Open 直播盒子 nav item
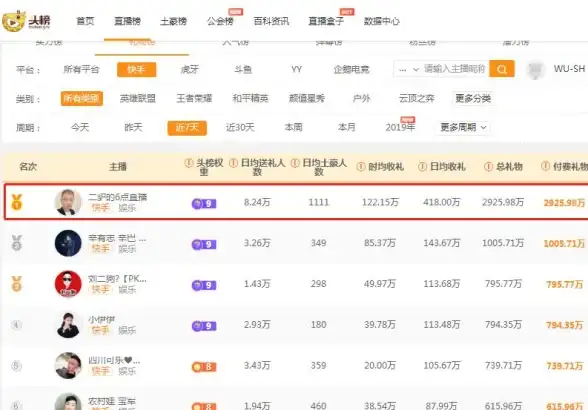Screen dimensions: 588x410 (326, 21)
